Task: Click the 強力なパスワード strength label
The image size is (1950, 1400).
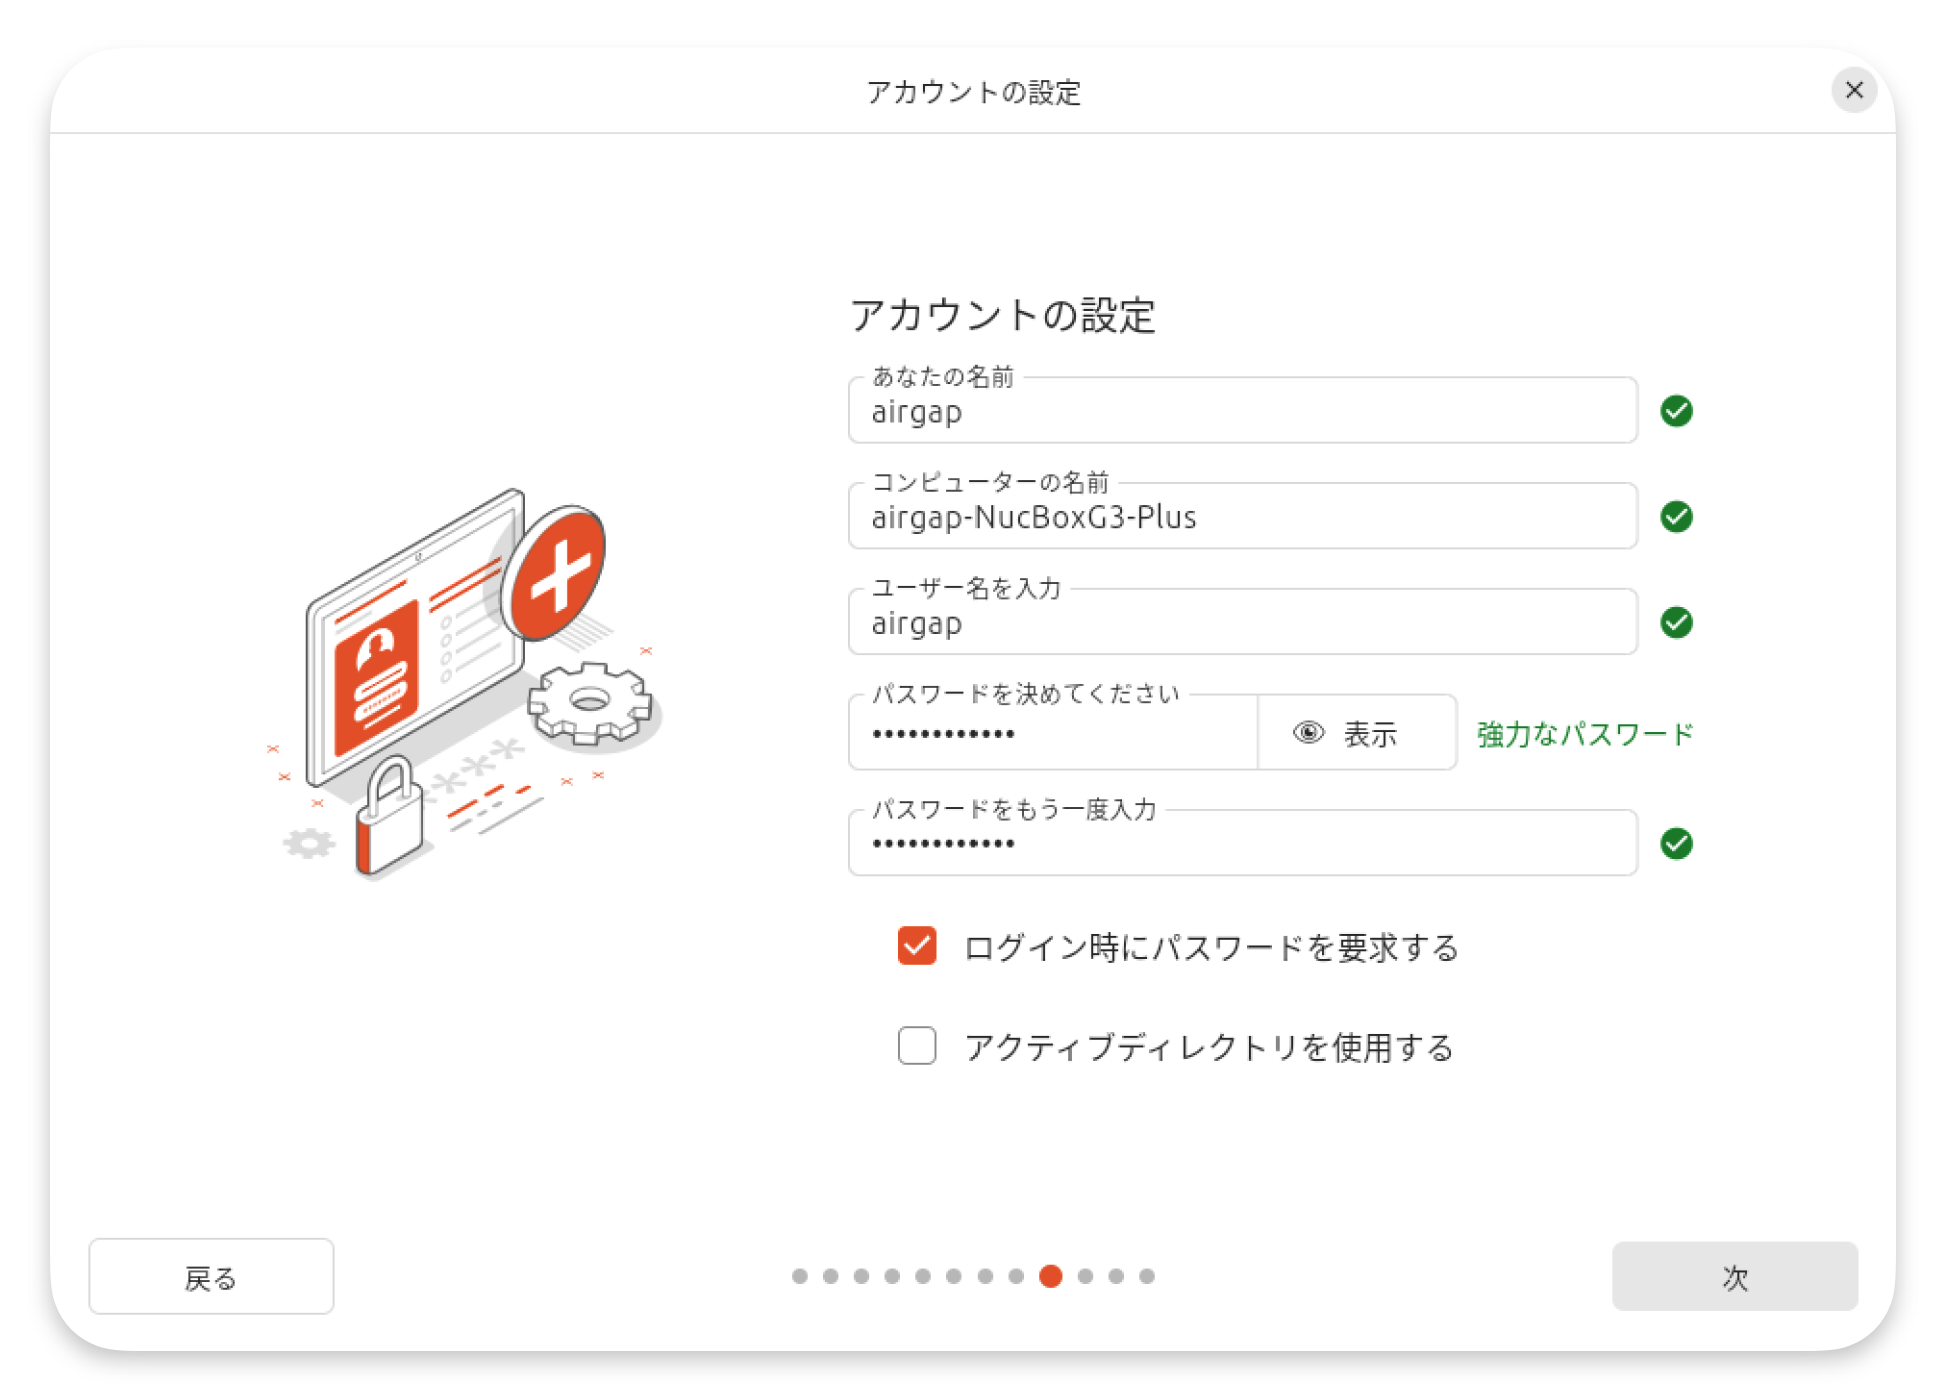Action: (x=1584, y=734)
